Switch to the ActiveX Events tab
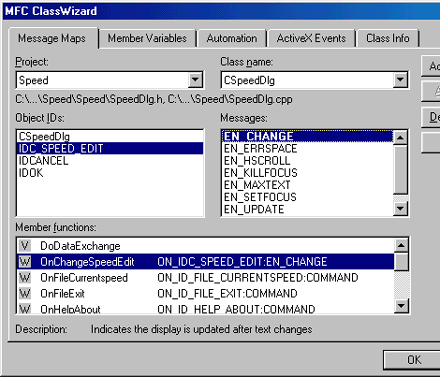Viewport: 440px width, 377px height. 311,38
